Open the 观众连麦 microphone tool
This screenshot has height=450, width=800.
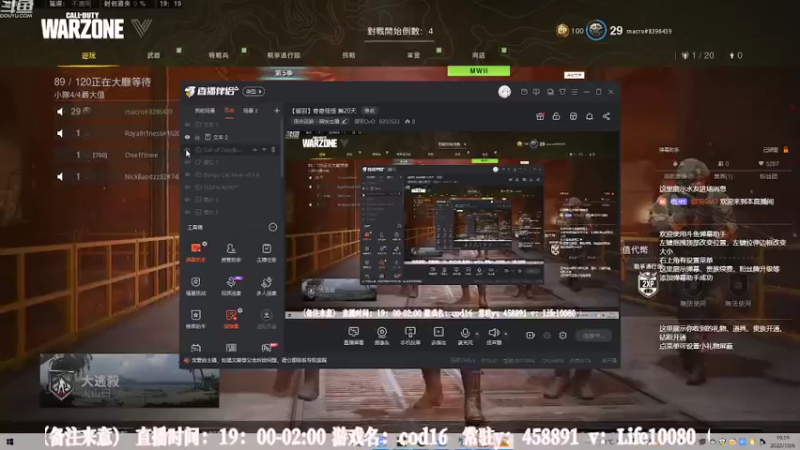(x=231, y=286)
